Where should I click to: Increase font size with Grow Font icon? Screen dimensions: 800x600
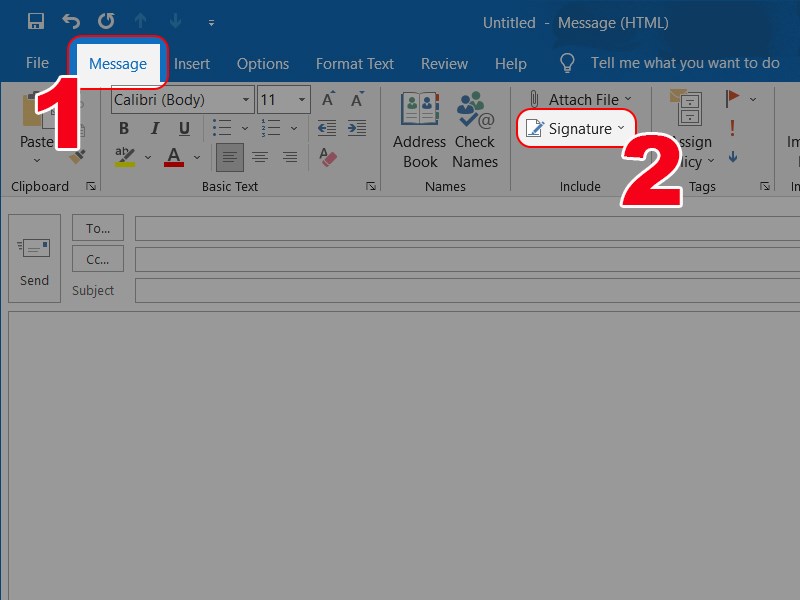pos(328,99)
